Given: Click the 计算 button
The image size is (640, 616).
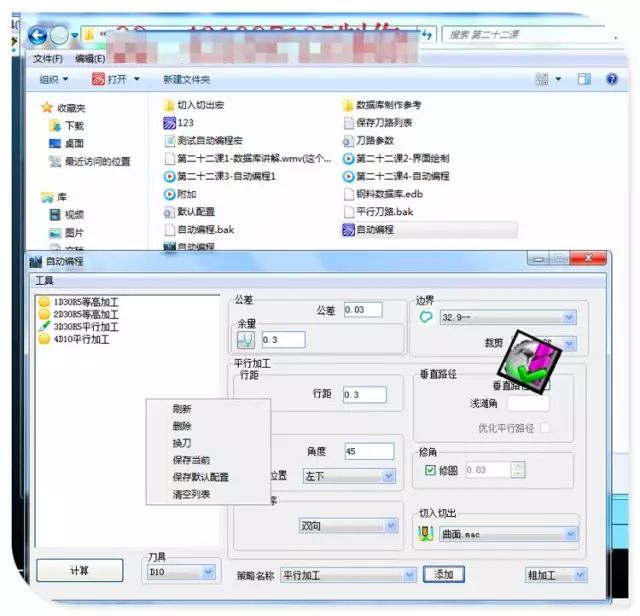Looking at the screenshot, I should (x=80, y=570).
